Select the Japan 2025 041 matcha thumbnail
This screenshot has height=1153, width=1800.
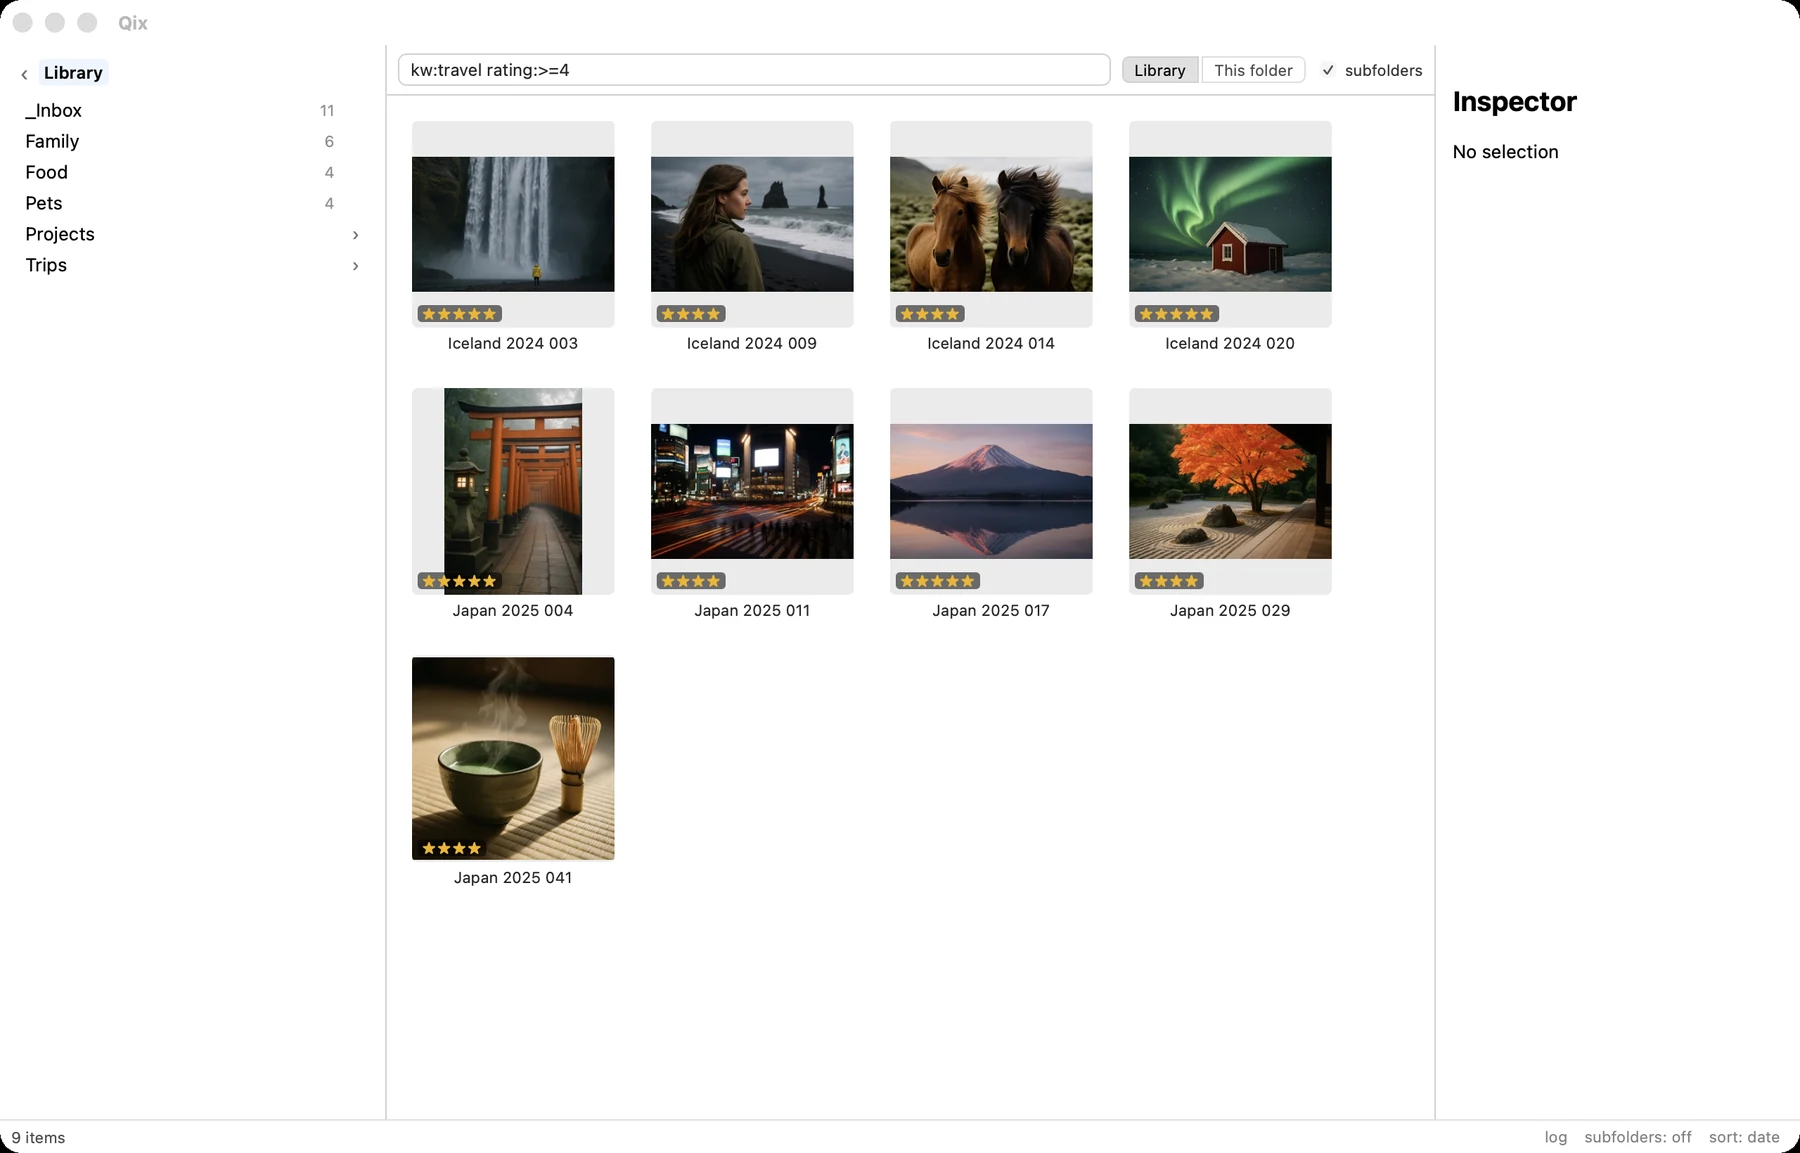[513, 758]
